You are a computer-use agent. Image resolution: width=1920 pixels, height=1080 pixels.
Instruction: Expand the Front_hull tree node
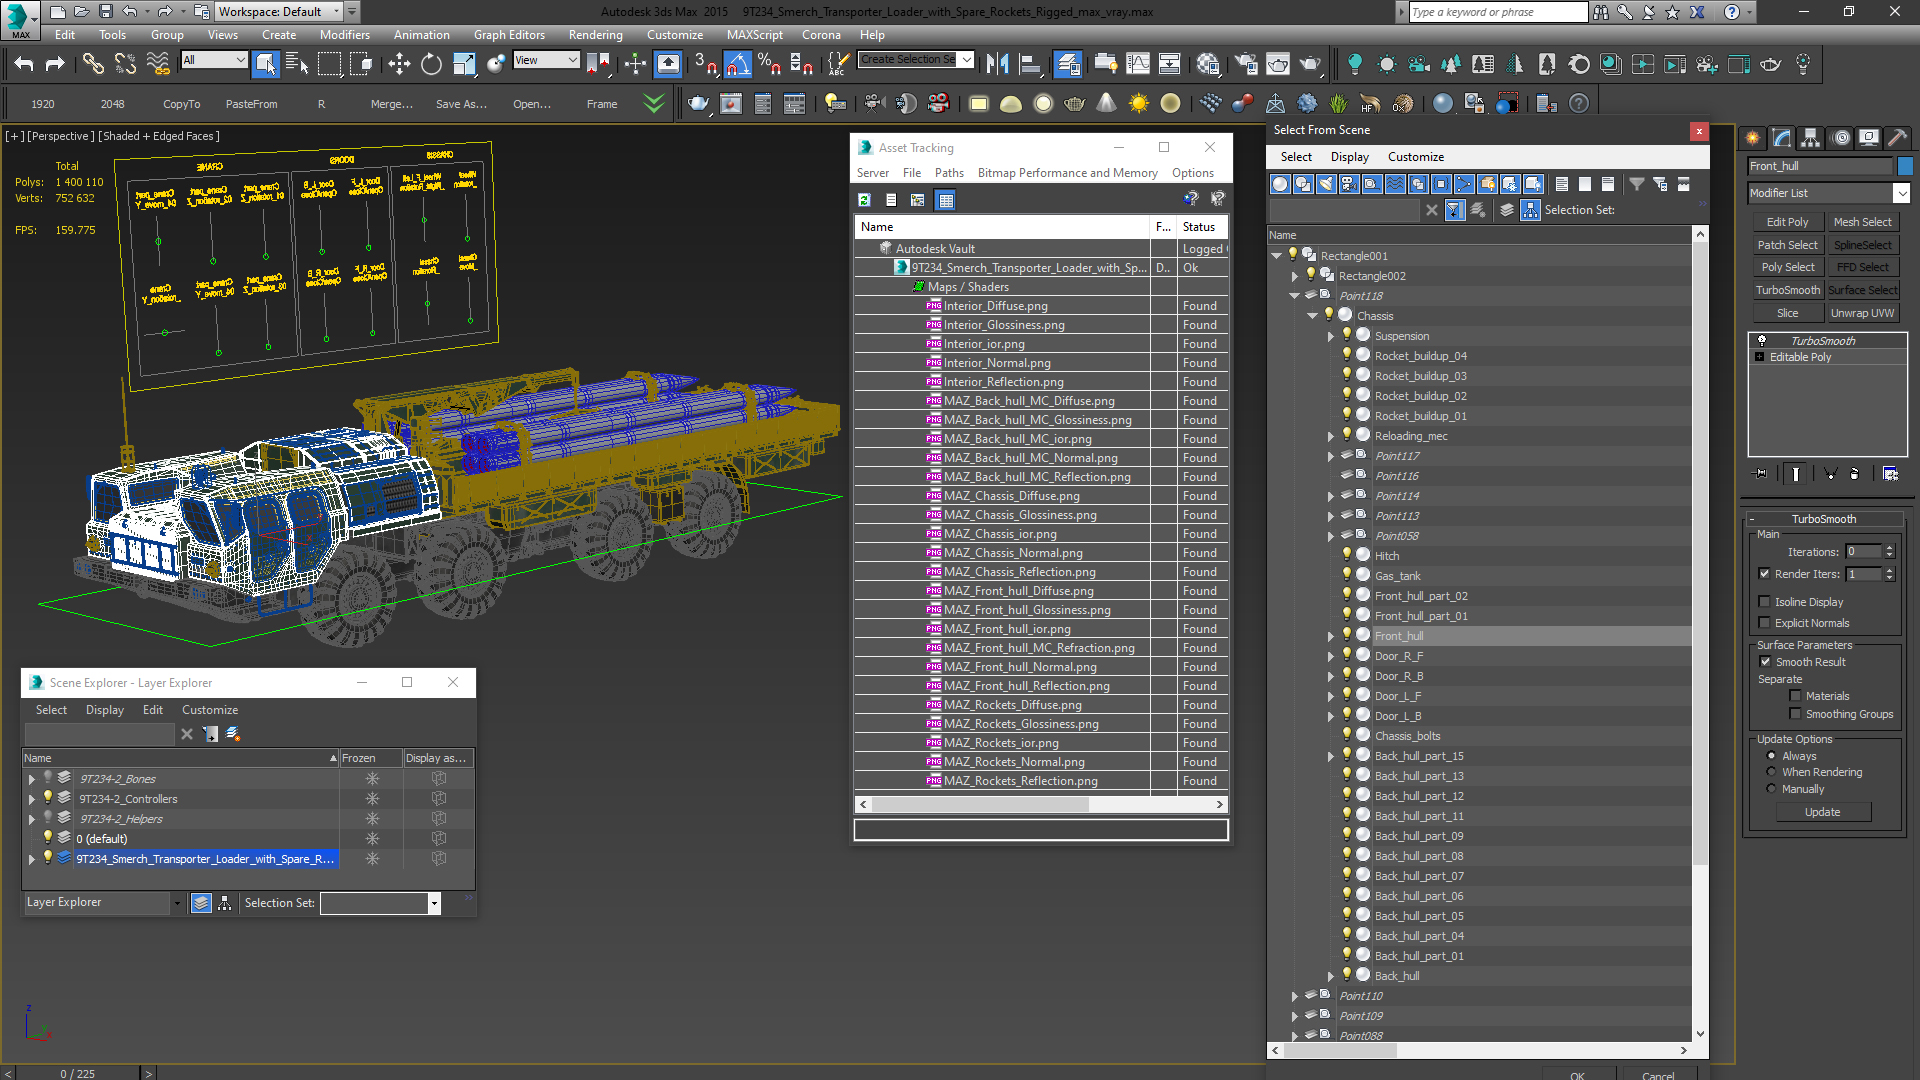pyautogui.click(x=1331, y=636)
